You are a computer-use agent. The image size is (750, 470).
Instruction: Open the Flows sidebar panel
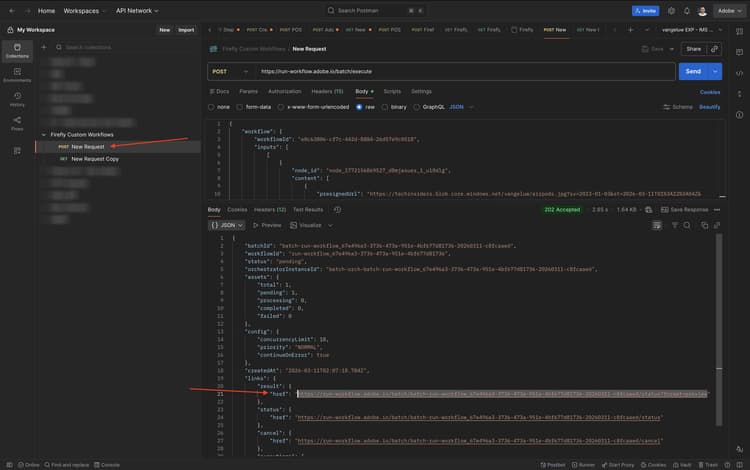pos(17,124)
